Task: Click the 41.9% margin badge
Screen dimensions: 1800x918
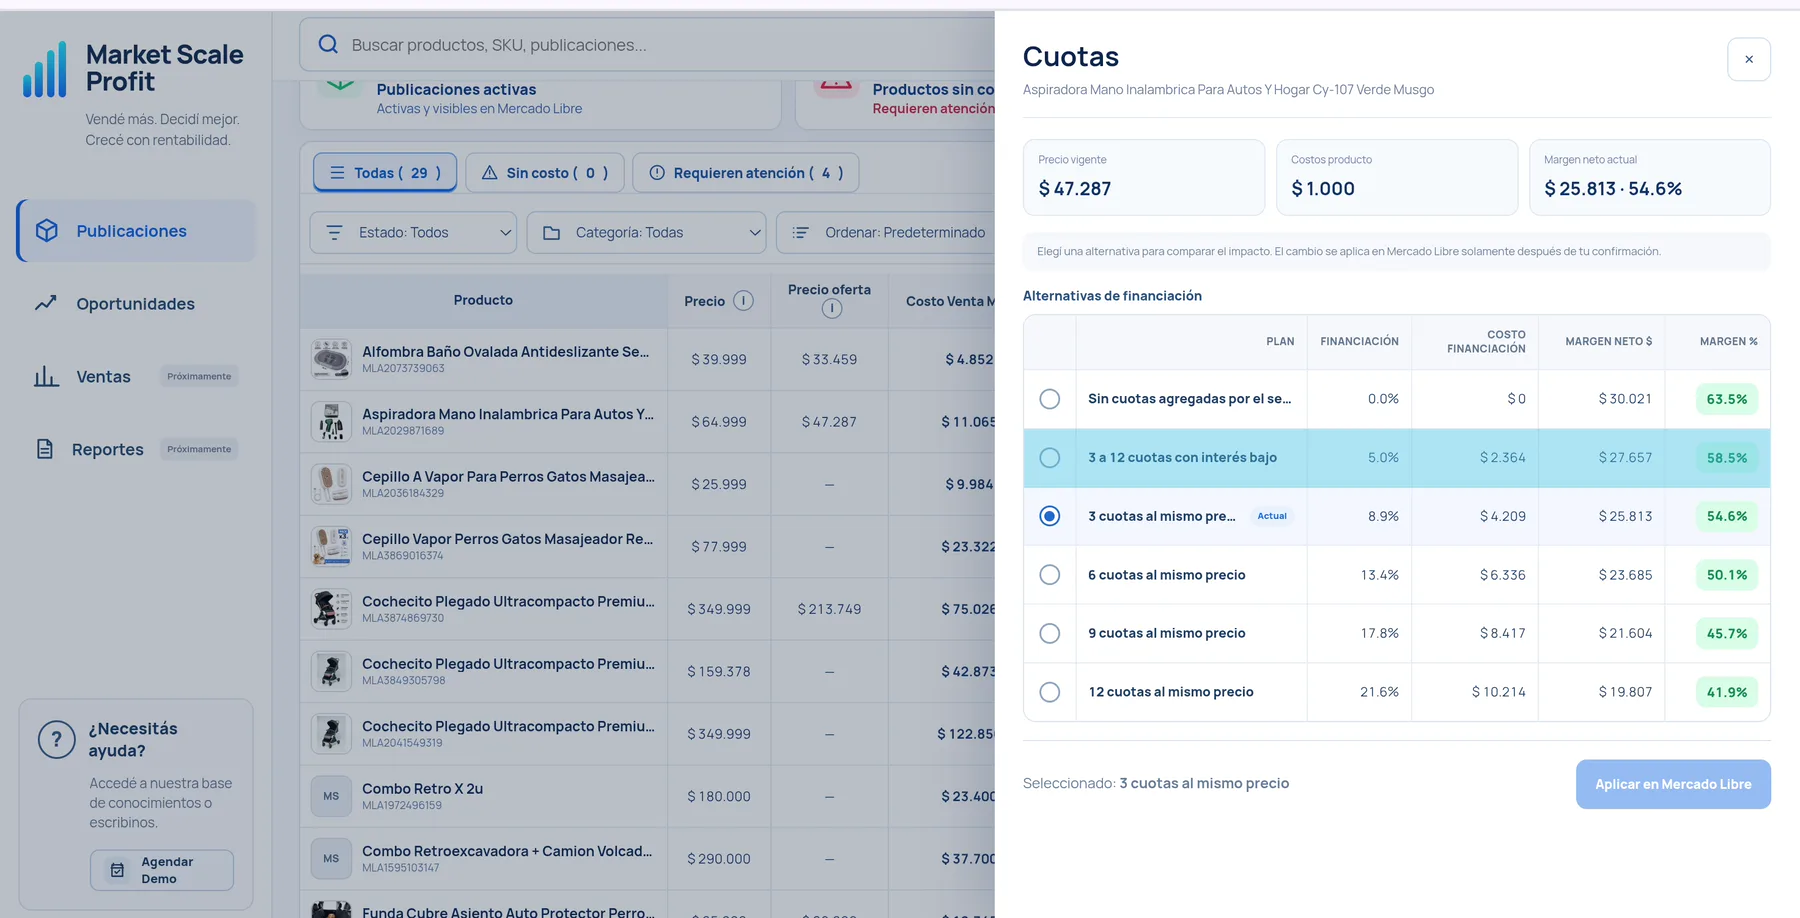Action: (1727, 692)
